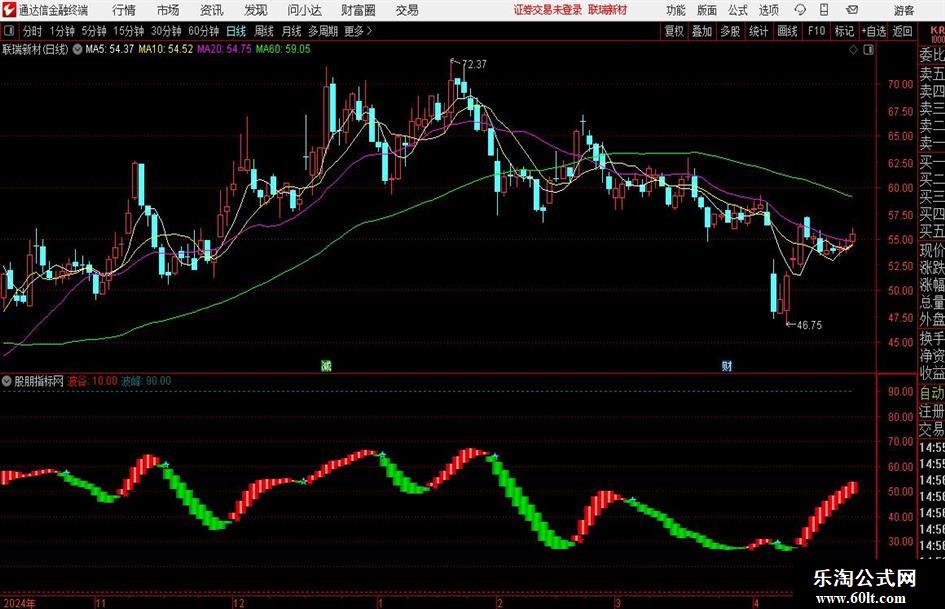Switch to 月线 period tab
This screenshot has height=609, width=945.
coord(292,31)
